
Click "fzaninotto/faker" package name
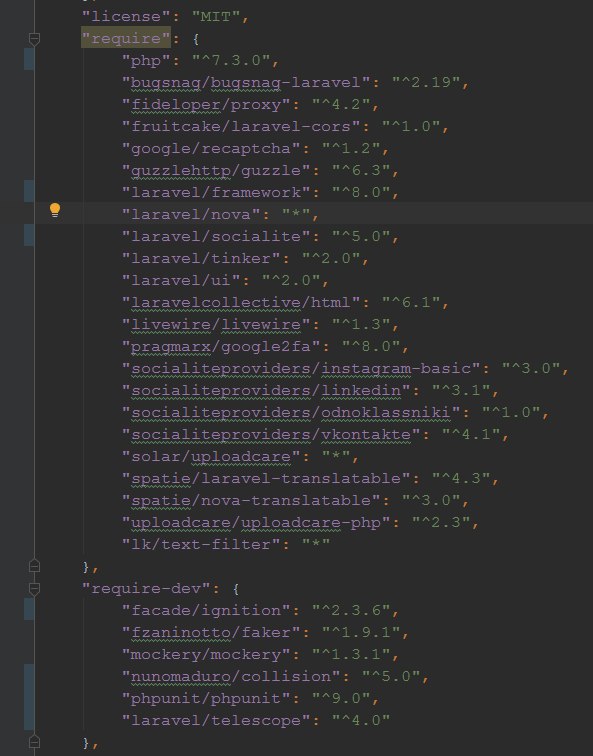tap(211, 632)
